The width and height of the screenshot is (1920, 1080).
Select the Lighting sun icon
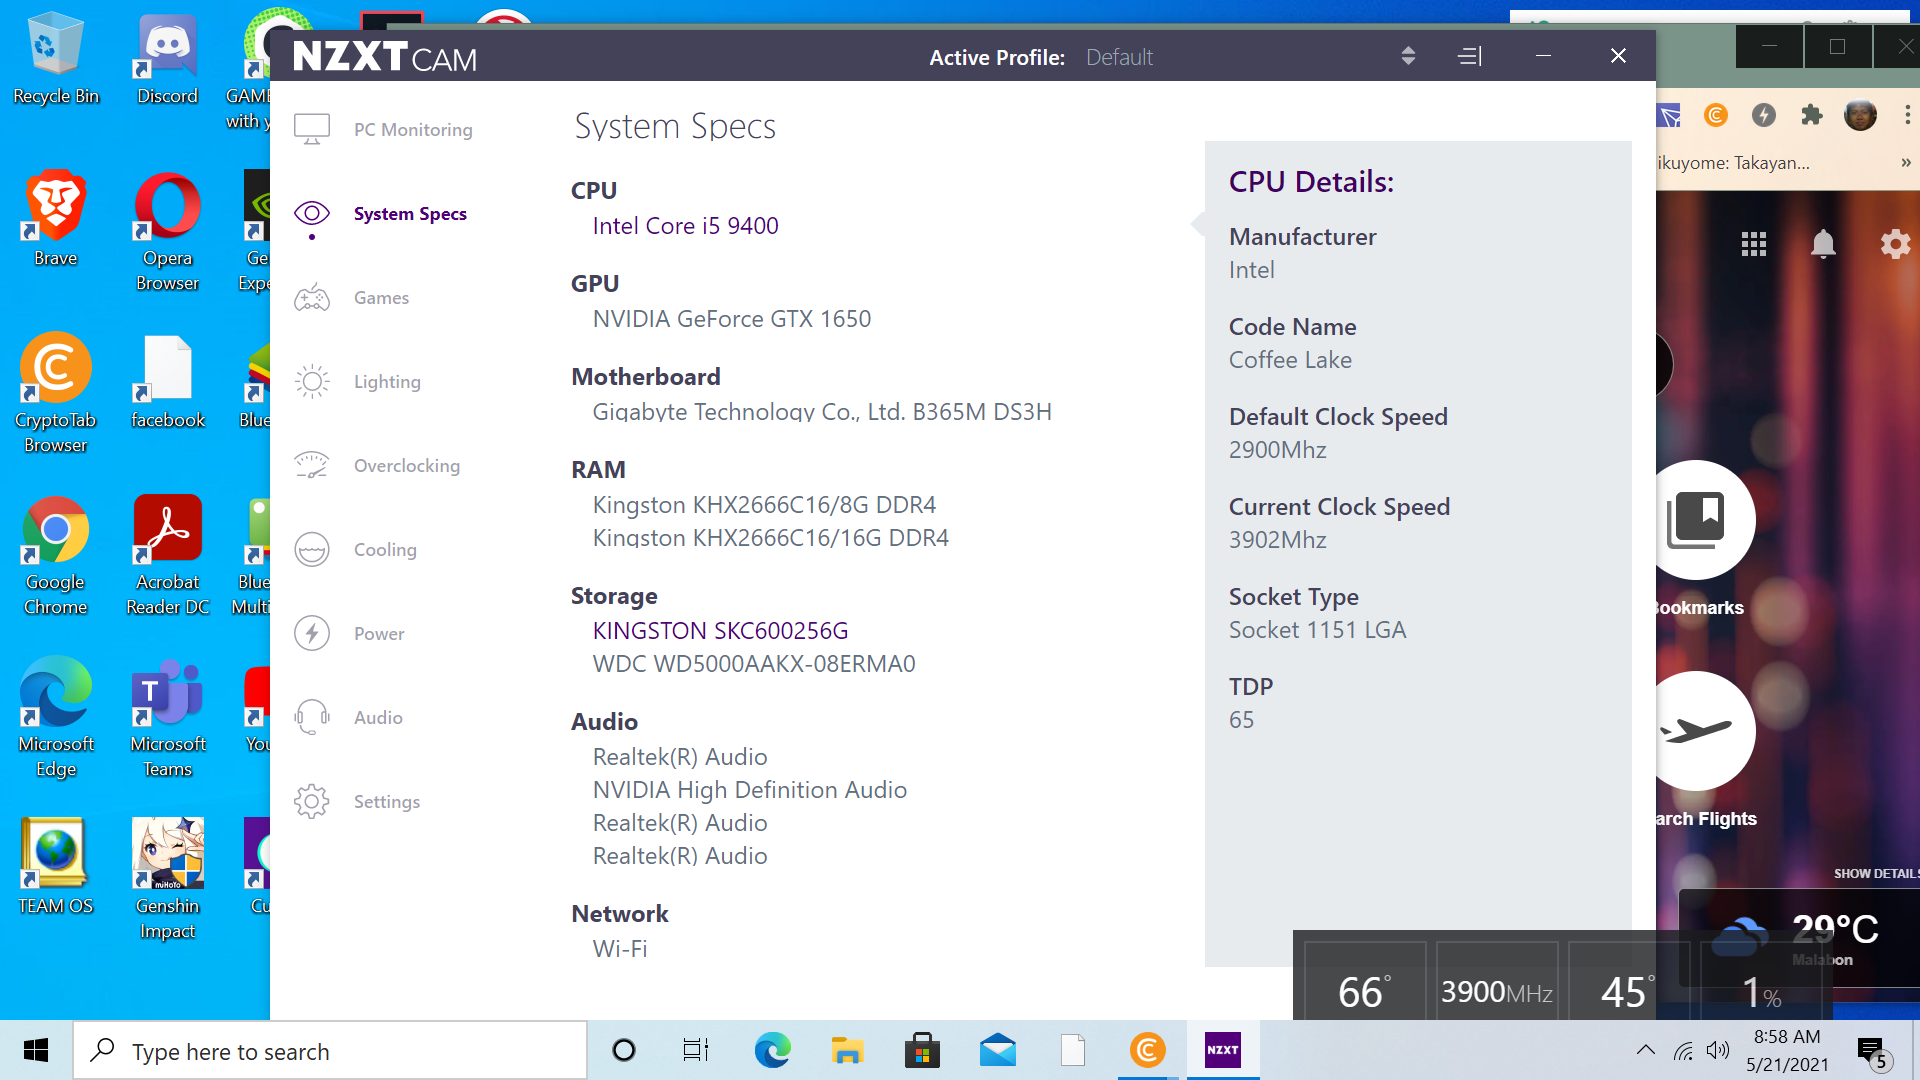pyautogui.click(x=312, y=381)
